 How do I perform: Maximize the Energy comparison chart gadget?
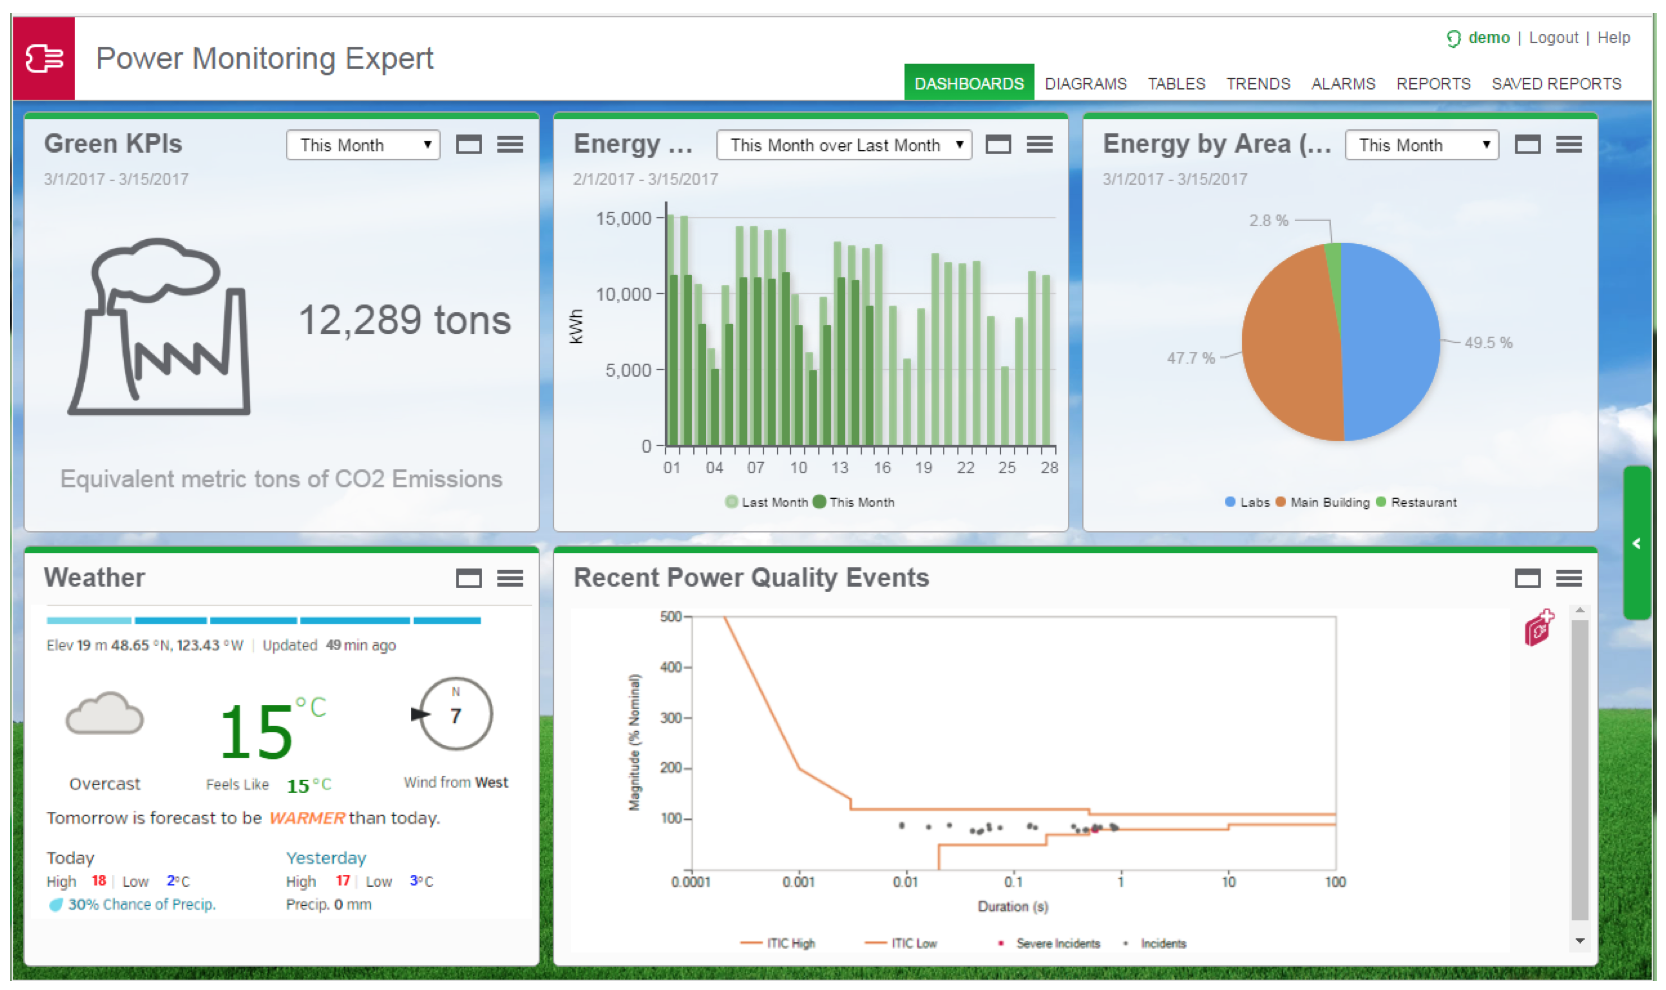[998, 145]
